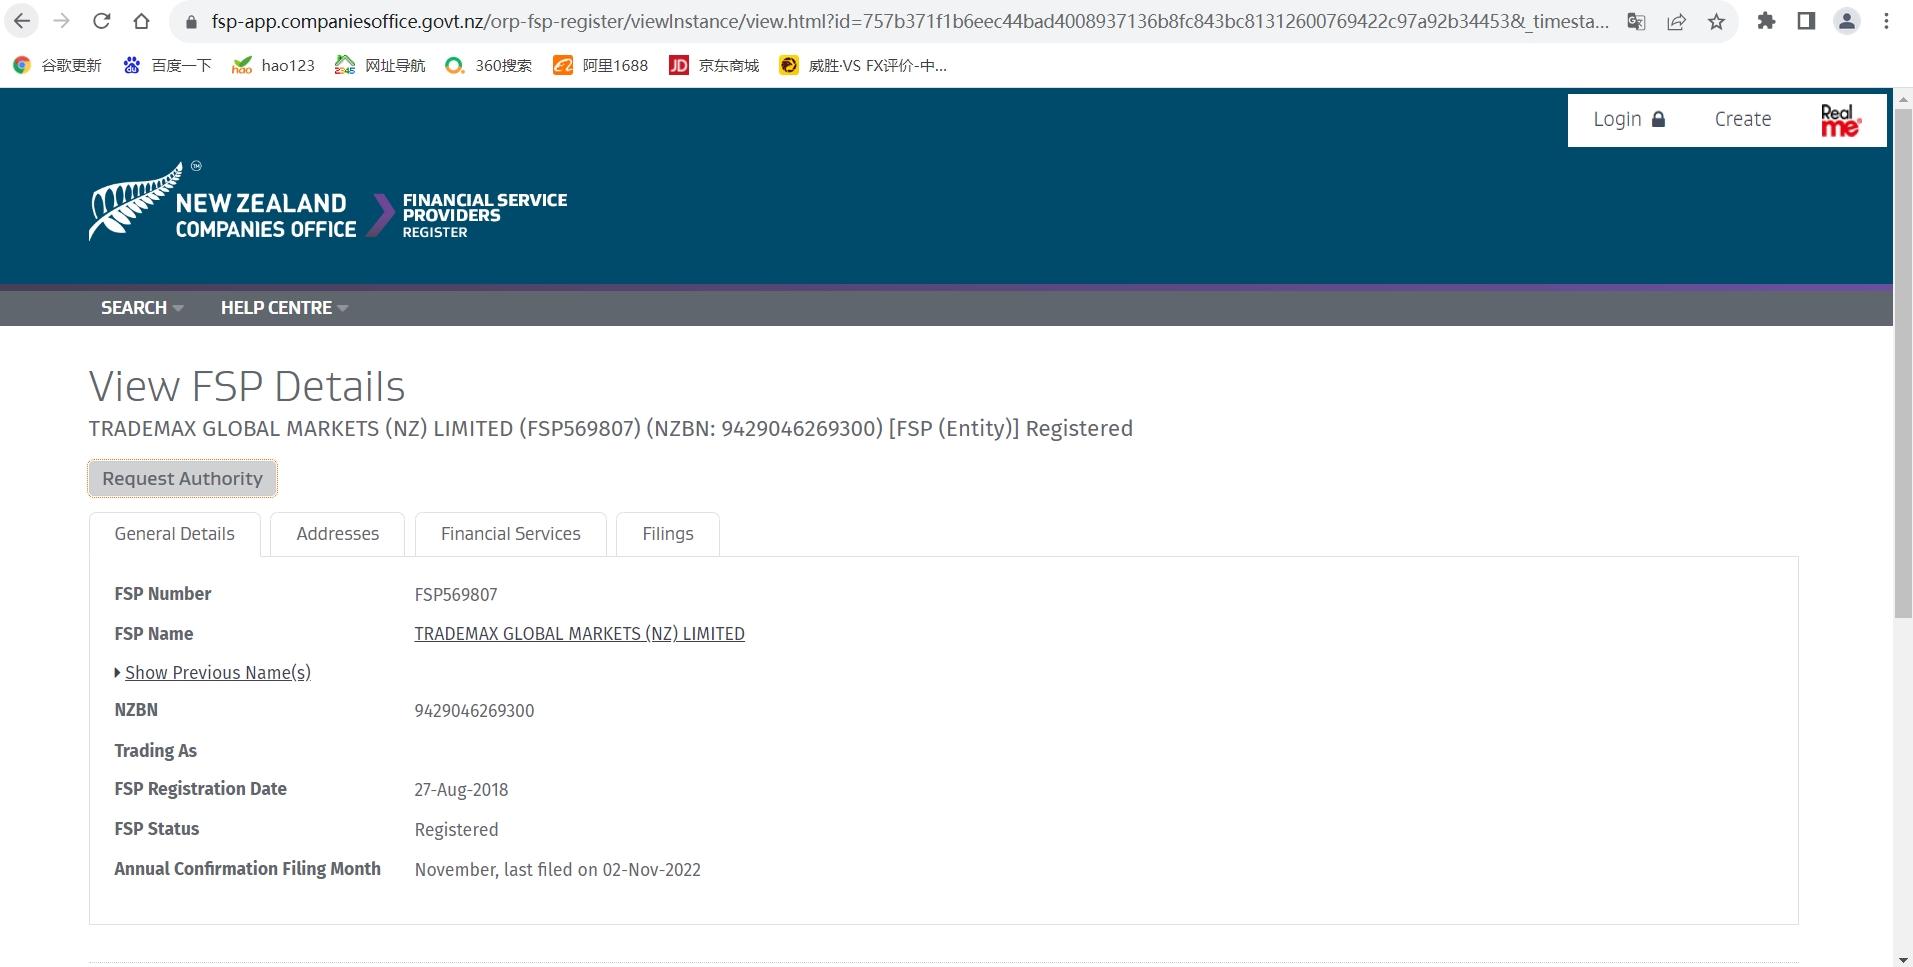Click the Trading As label
Screen dimensions: 1913x967
155,751
